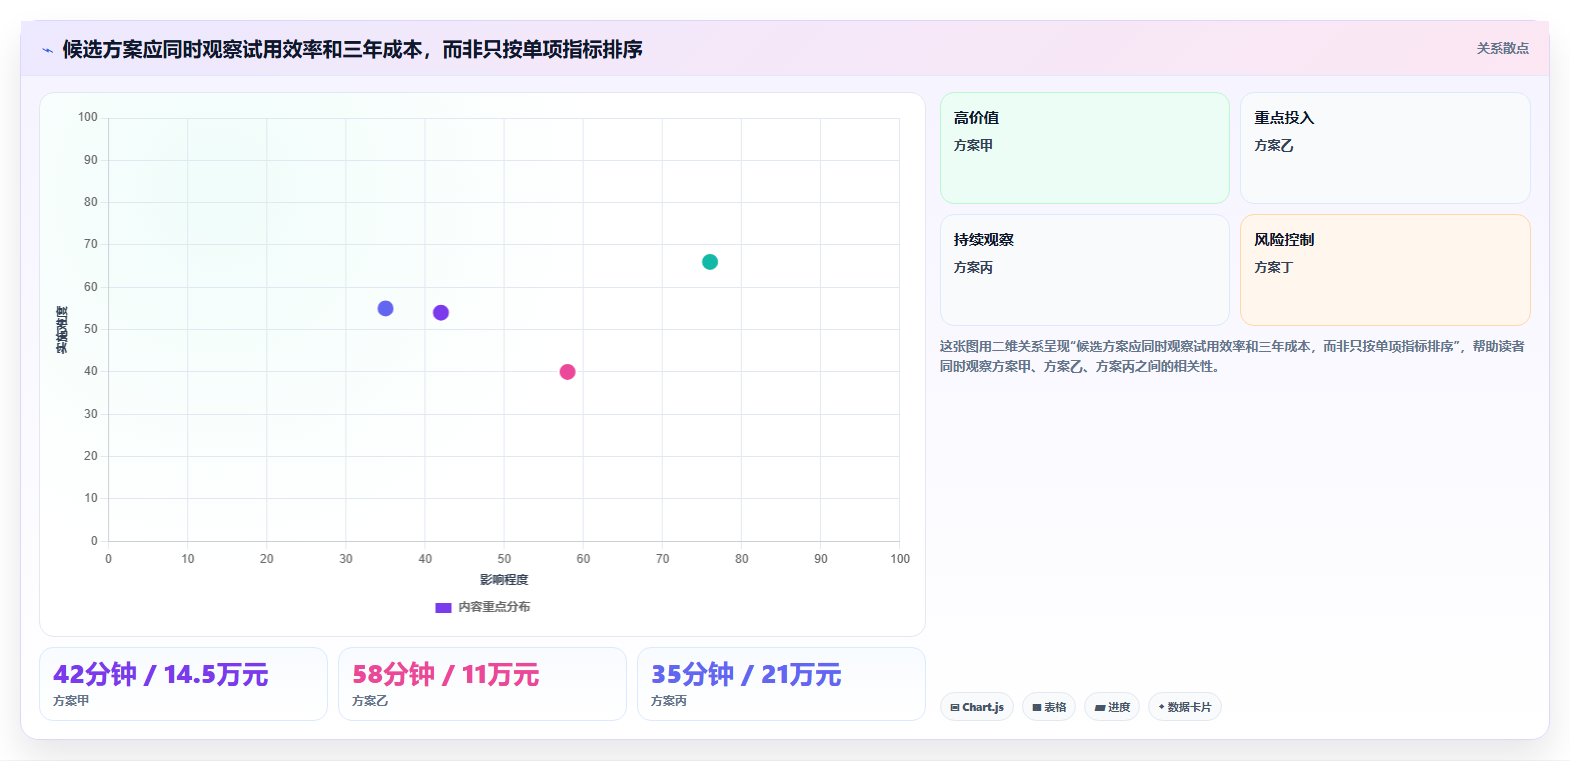Click 方案乙 text in 重点投入 card

[x=1274, y=145]
